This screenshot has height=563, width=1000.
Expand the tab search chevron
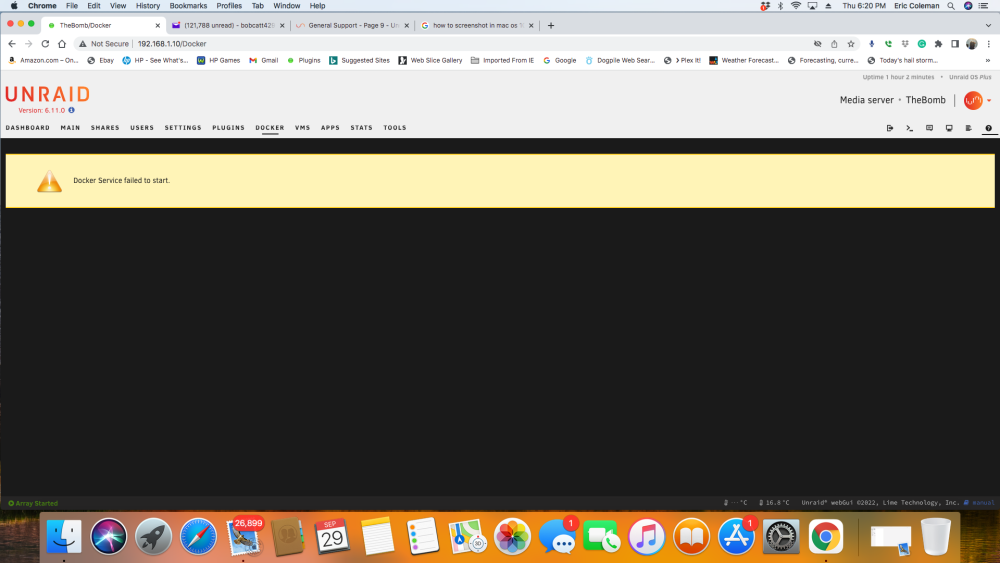click(989, 26)
